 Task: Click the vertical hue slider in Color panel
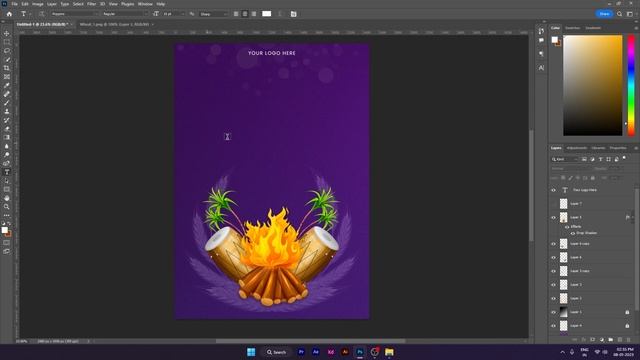(x=631, y=85)
